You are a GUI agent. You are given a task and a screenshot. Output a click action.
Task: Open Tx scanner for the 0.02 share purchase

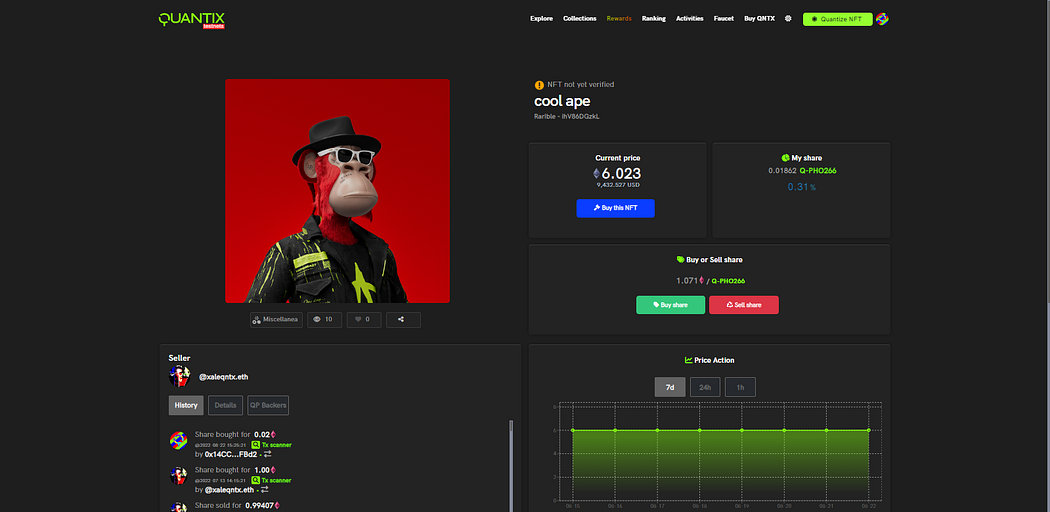coord(271,444)
